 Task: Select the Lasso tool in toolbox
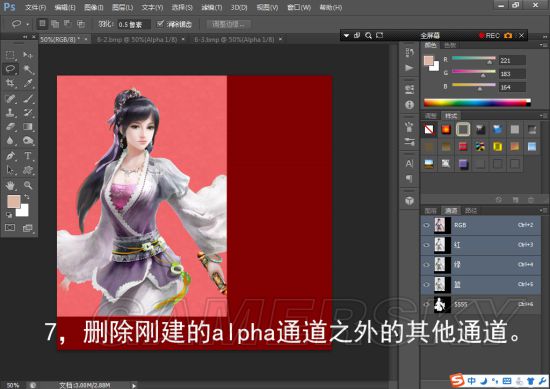click(10, 69)
